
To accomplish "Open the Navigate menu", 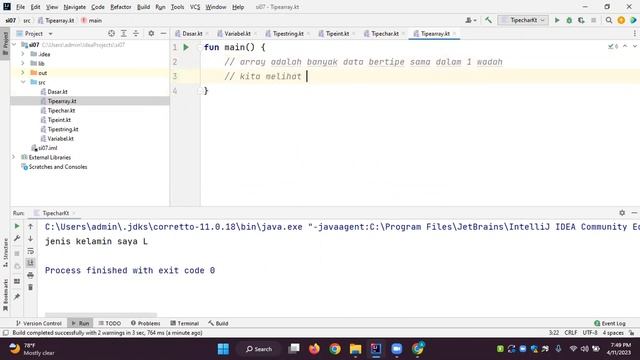I will click(75, 7).
